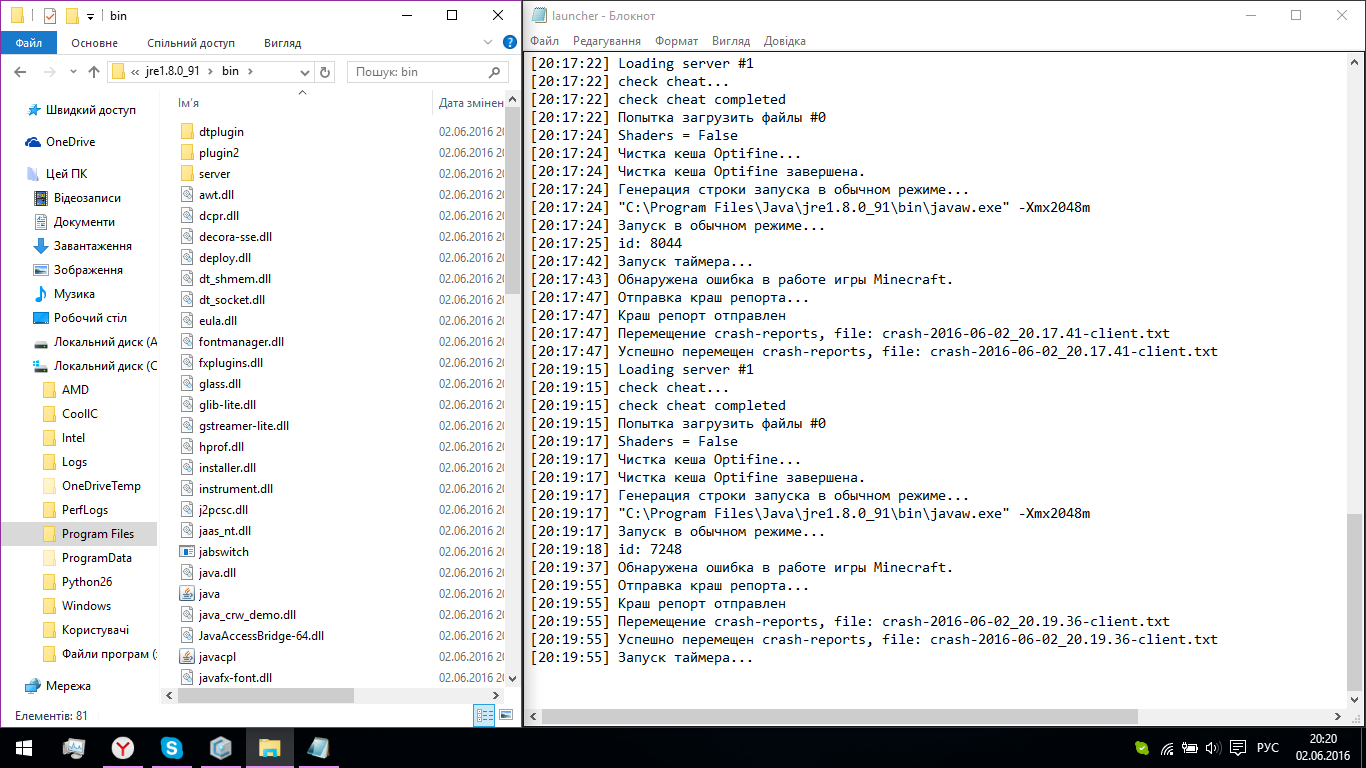Switch to the Вигляд ribbon tab
The width and height of the screenshot is (1366, 768).
point(282,43)
